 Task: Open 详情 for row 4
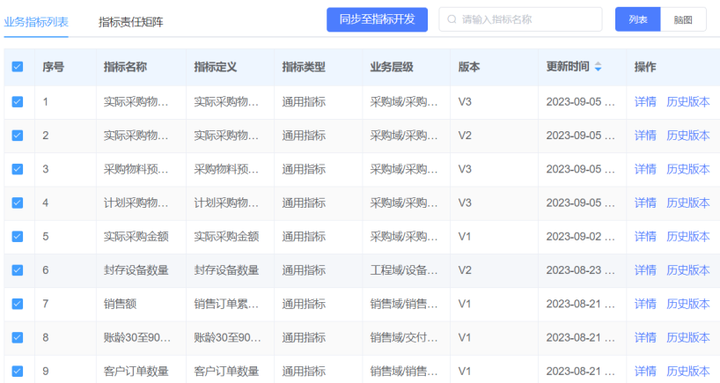tap(645, 203)
